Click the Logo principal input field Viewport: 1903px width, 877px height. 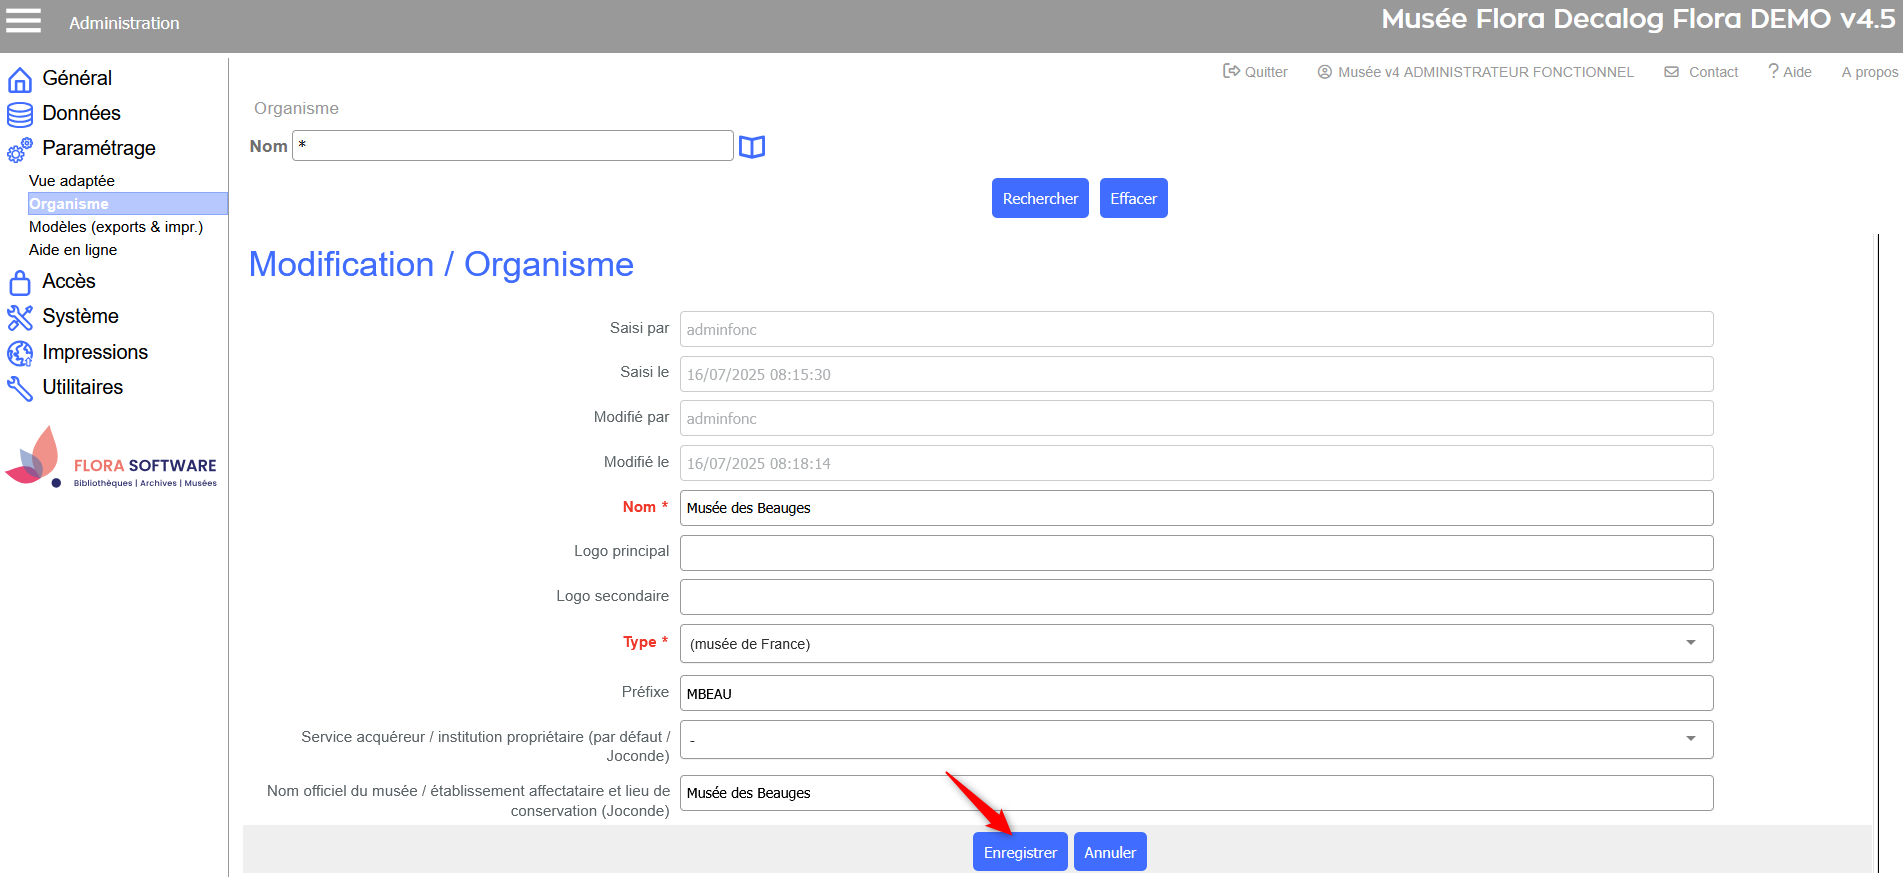(1196, 552)
